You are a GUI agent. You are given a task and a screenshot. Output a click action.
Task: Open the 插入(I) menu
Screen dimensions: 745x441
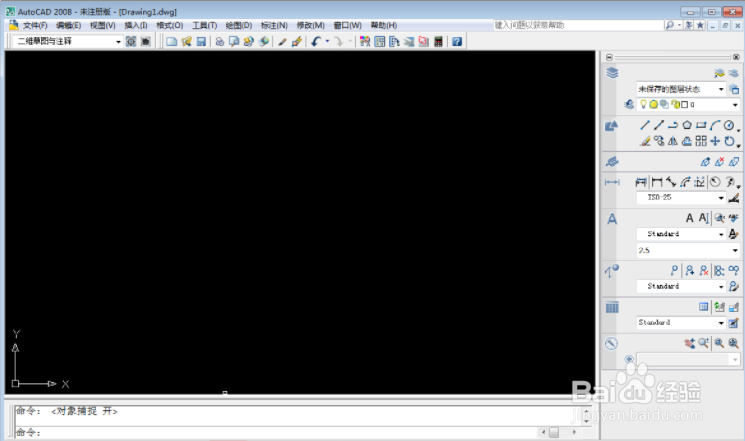tap(135, 25)
